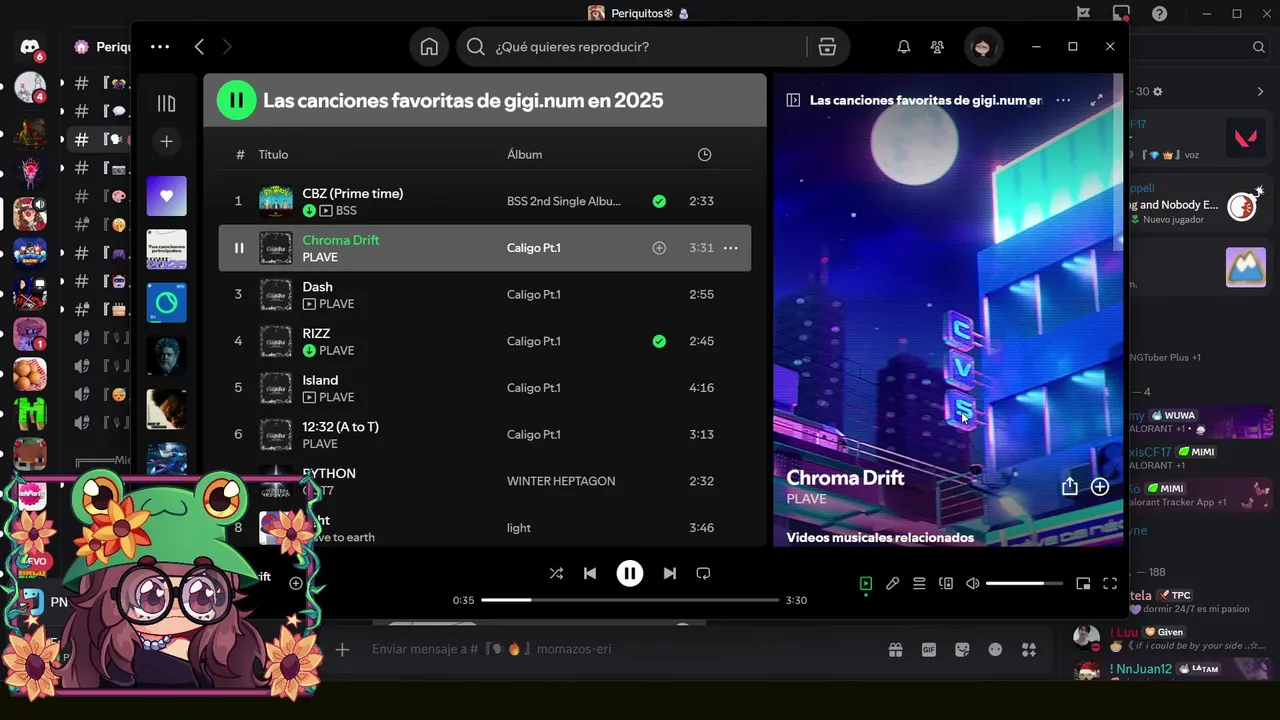Add Chroma Drift to Liked Songs
Image resolution: width=1280 pixels, height=720 pixels.
tap(659, 248)
